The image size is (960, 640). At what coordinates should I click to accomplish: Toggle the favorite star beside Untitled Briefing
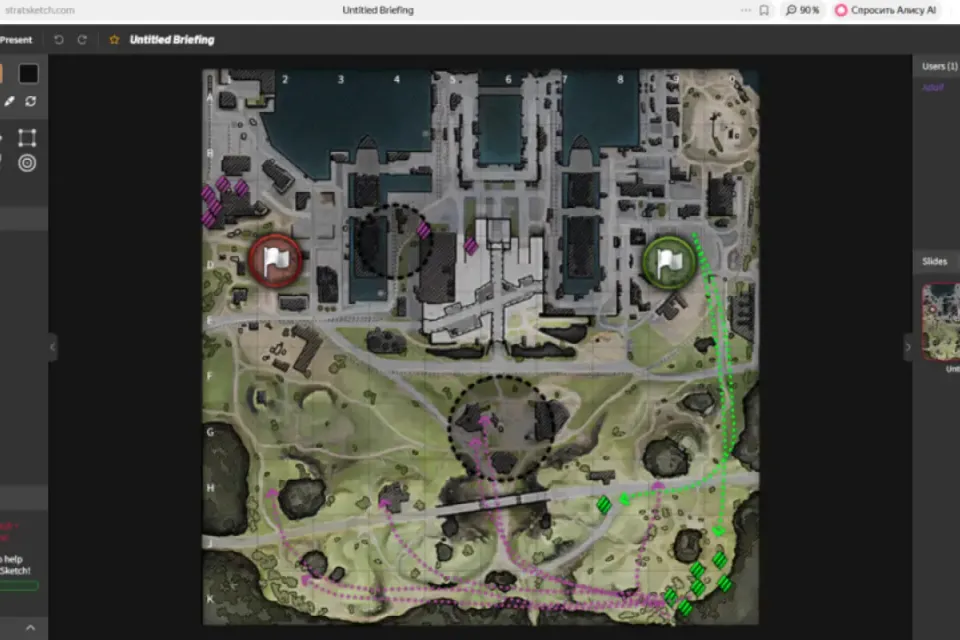pyautogui.click(x=114, y=40)
